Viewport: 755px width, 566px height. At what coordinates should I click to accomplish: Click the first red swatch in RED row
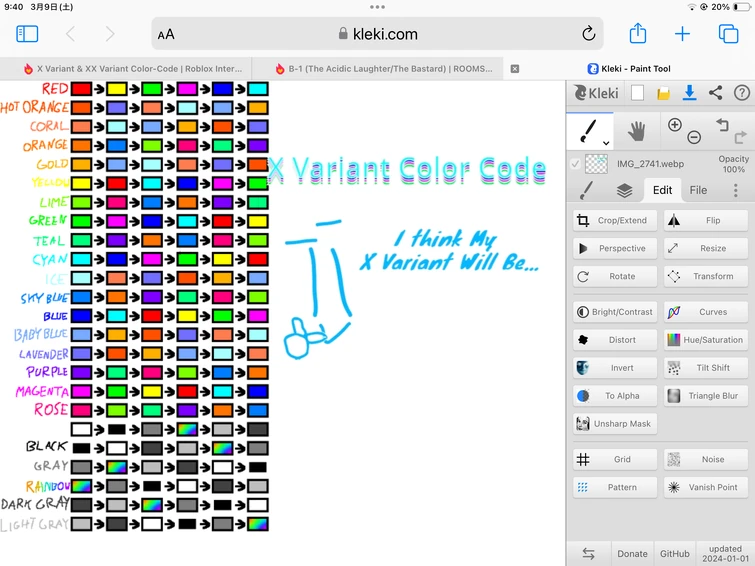click(81, 89)
